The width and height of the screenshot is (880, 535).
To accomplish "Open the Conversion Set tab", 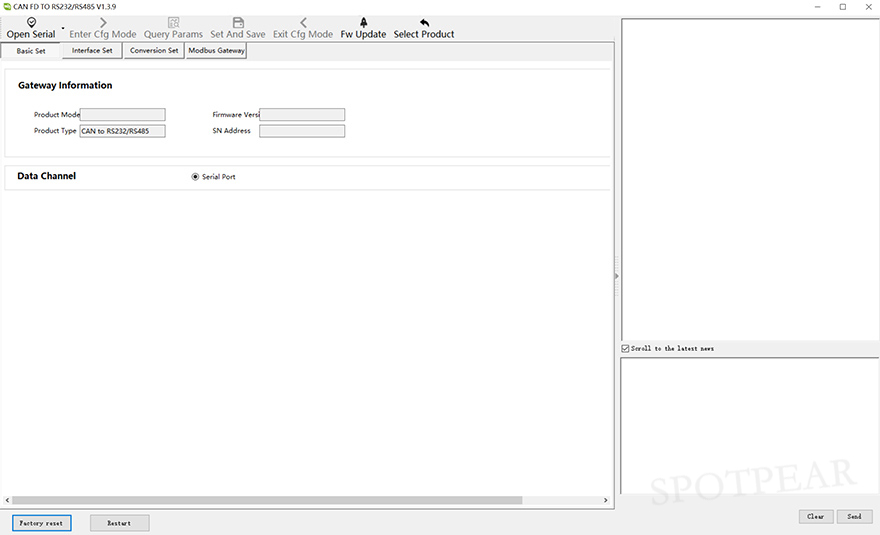I will [x=154, y=51].
